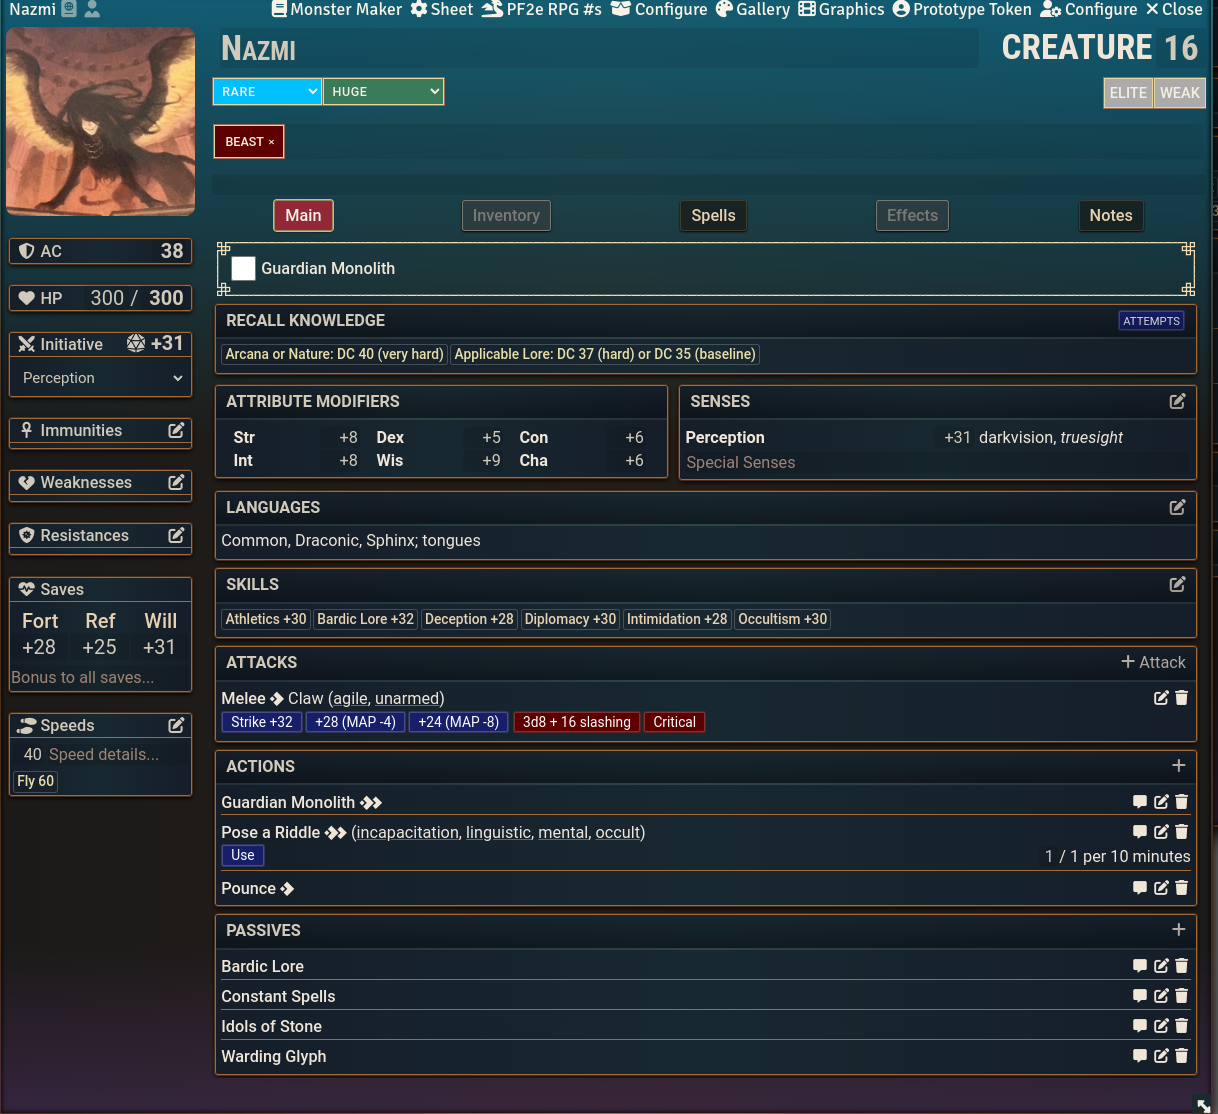1218x1114 pixels.
Task: Send Guardian Monolith action to chat
Action: (1139, 802)
